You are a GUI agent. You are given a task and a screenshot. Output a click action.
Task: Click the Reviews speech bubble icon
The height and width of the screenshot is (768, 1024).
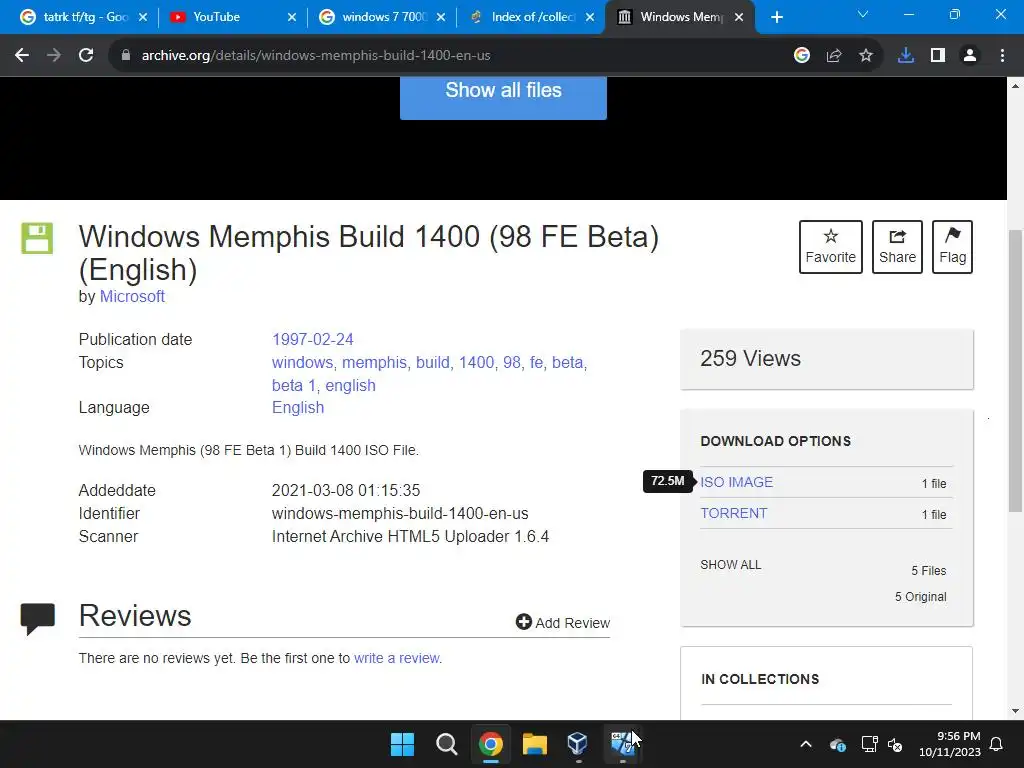[38, 618]
